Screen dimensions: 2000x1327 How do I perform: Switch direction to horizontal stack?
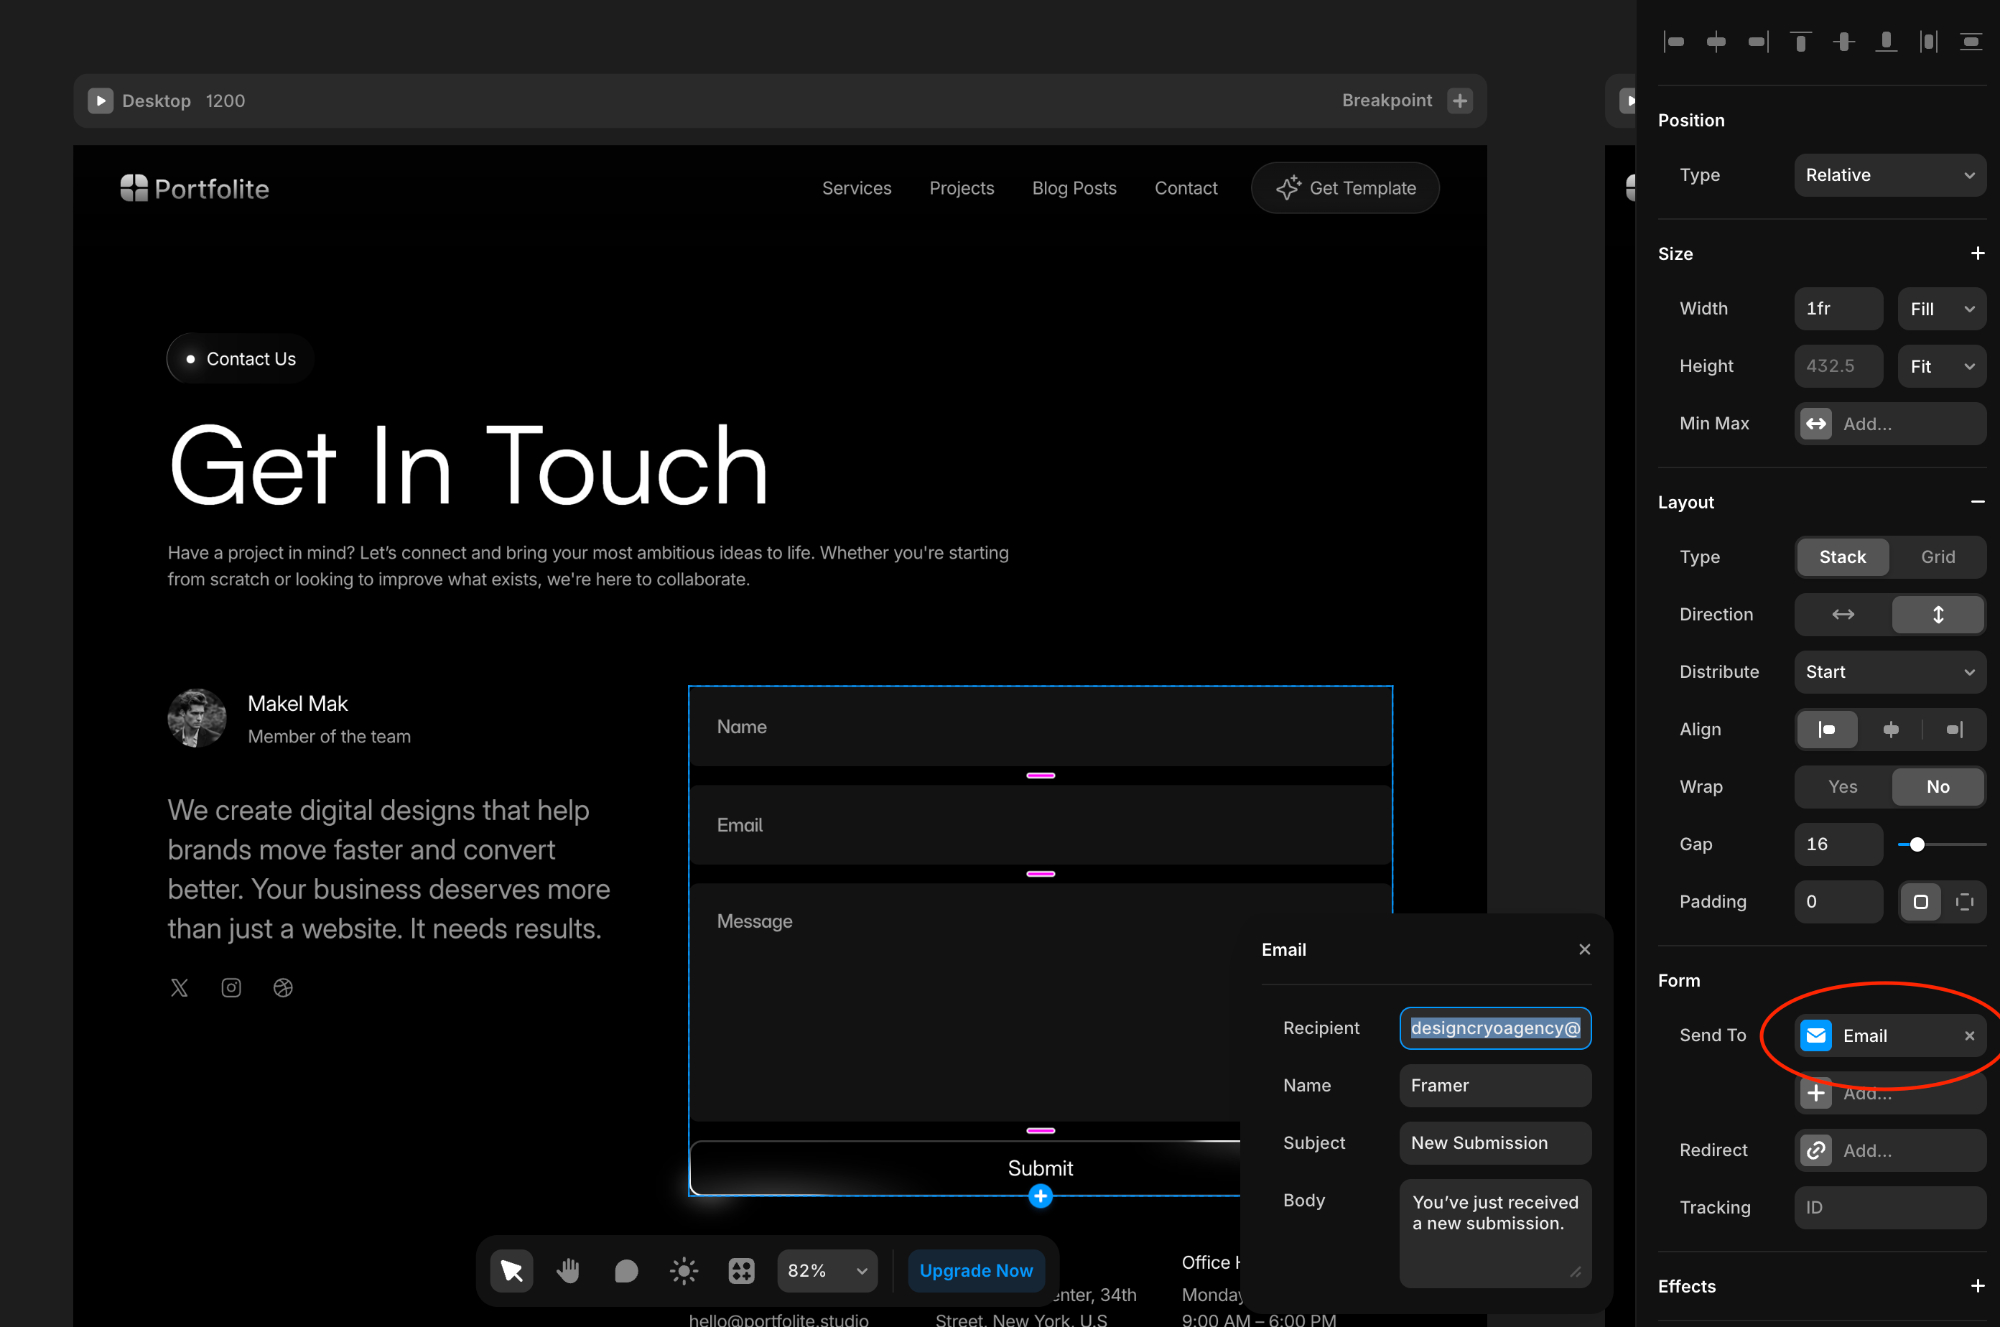click(1842, 614)
